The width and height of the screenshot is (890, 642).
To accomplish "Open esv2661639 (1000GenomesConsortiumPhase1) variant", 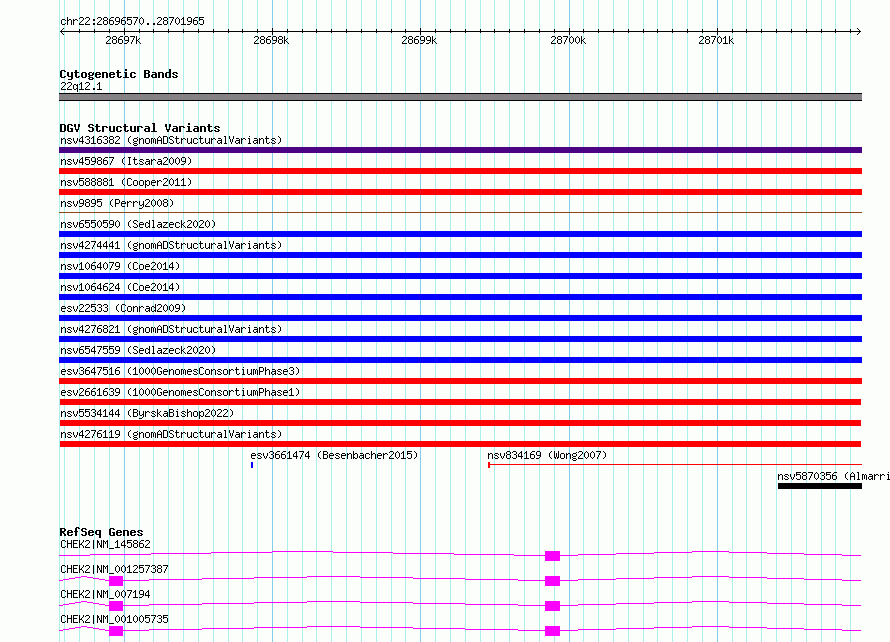I will coord(180,392).
